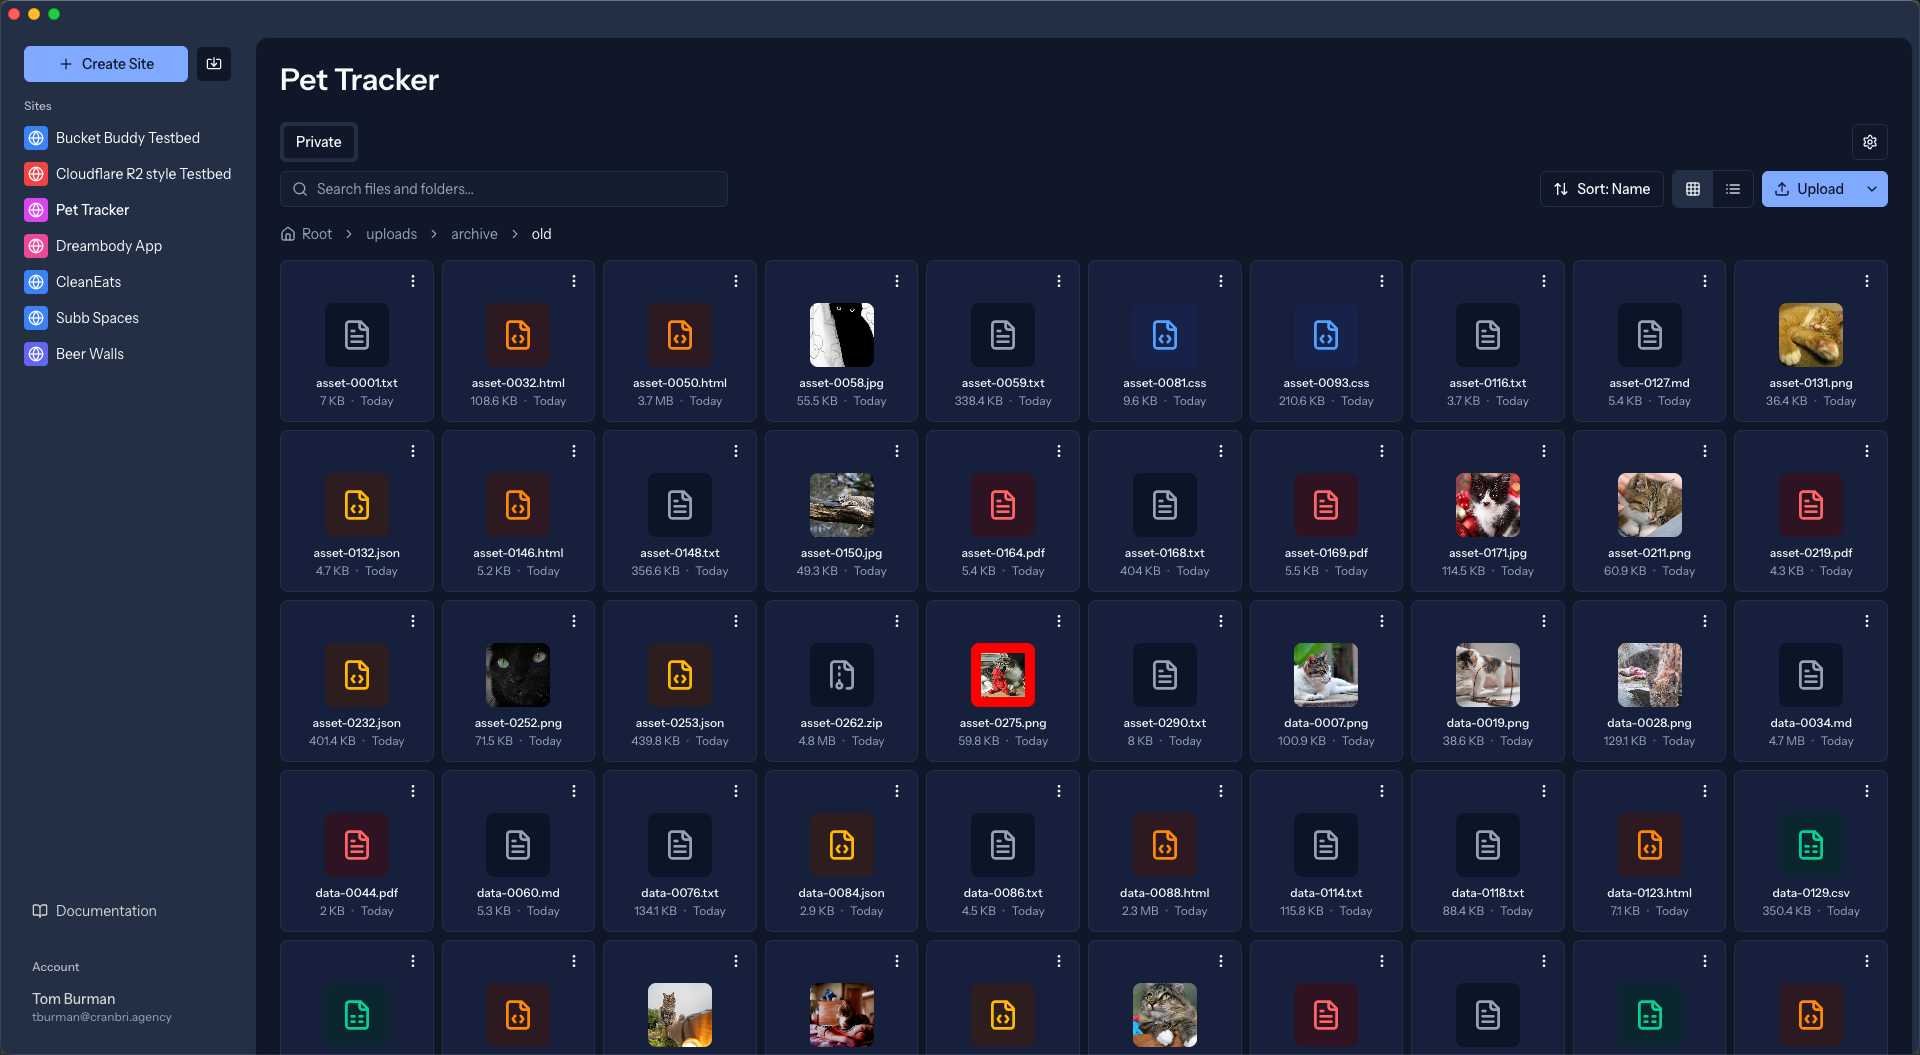Switch to grid view
The width and height of the screenshot is (1920, 1055).
pos(1691,188)
